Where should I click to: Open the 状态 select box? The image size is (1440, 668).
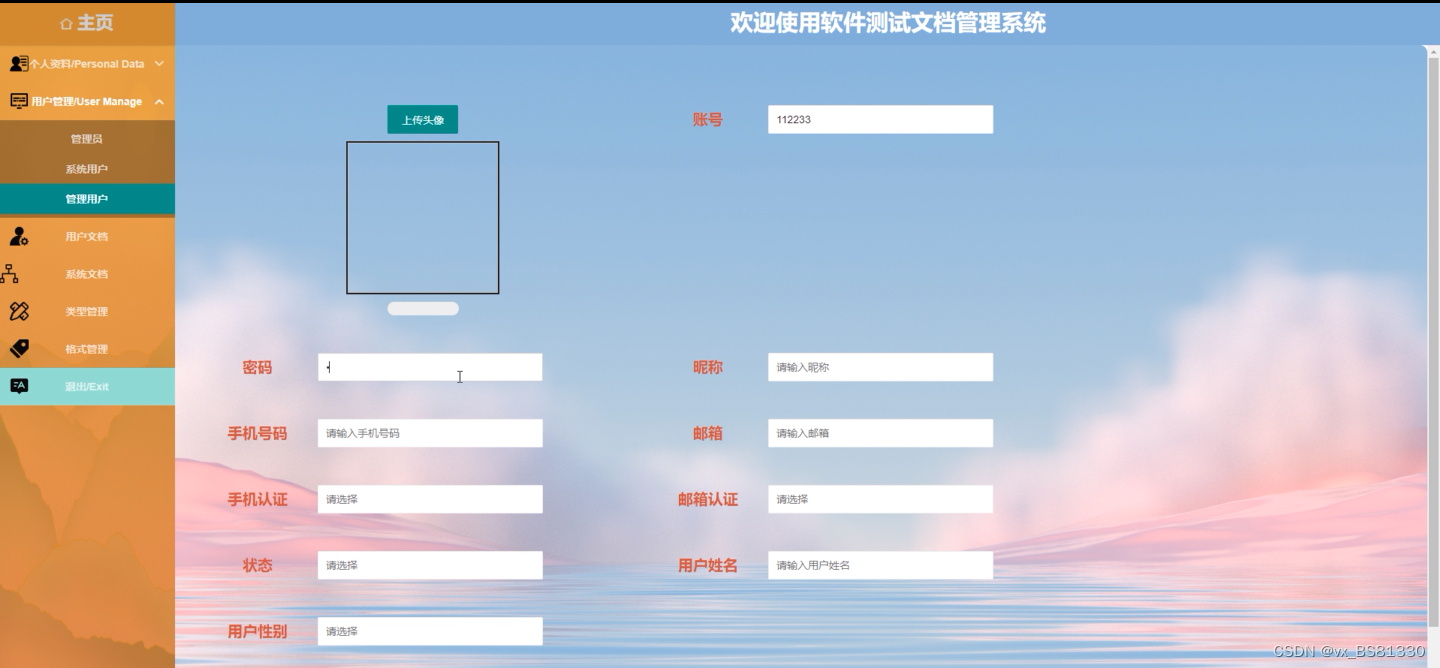click(430, 565)
